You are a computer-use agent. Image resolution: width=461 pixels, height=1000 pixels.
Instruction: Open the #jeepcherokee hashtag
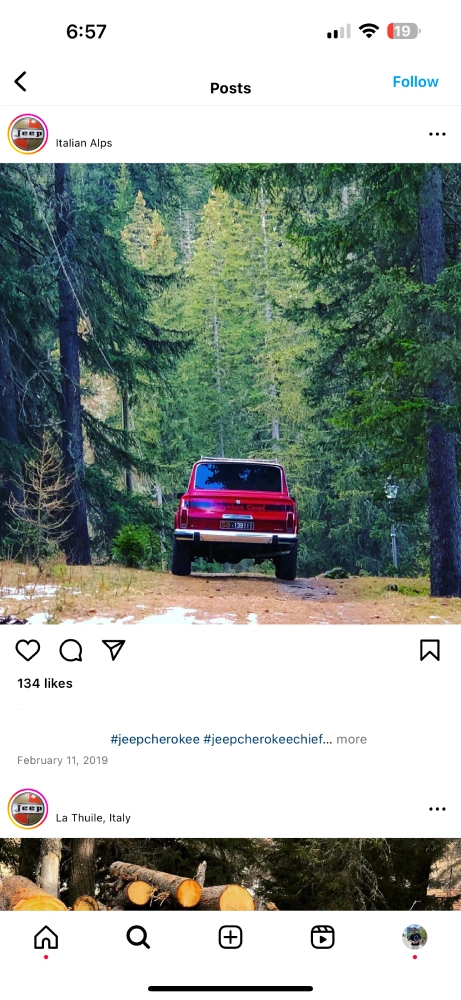tap(154, 739)
